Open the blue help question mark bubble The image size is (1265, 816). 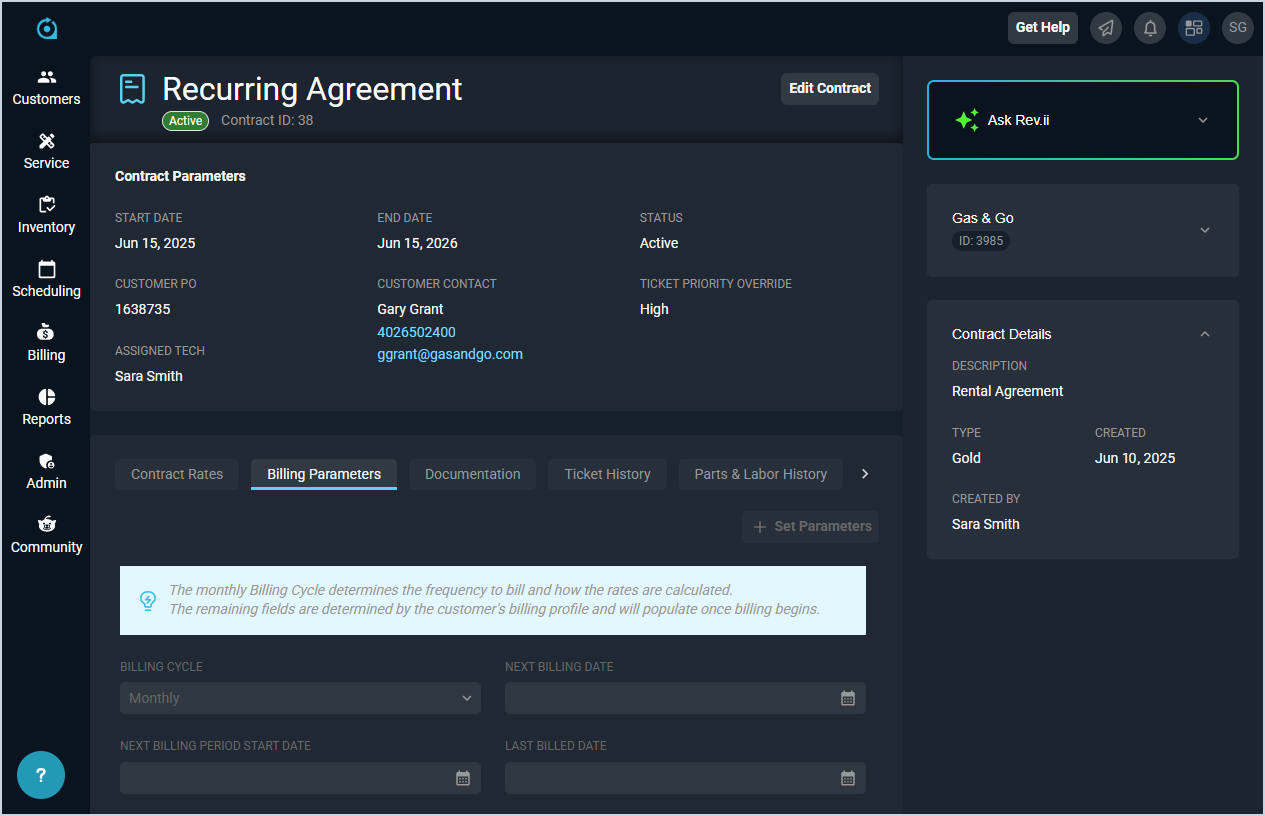41,775
